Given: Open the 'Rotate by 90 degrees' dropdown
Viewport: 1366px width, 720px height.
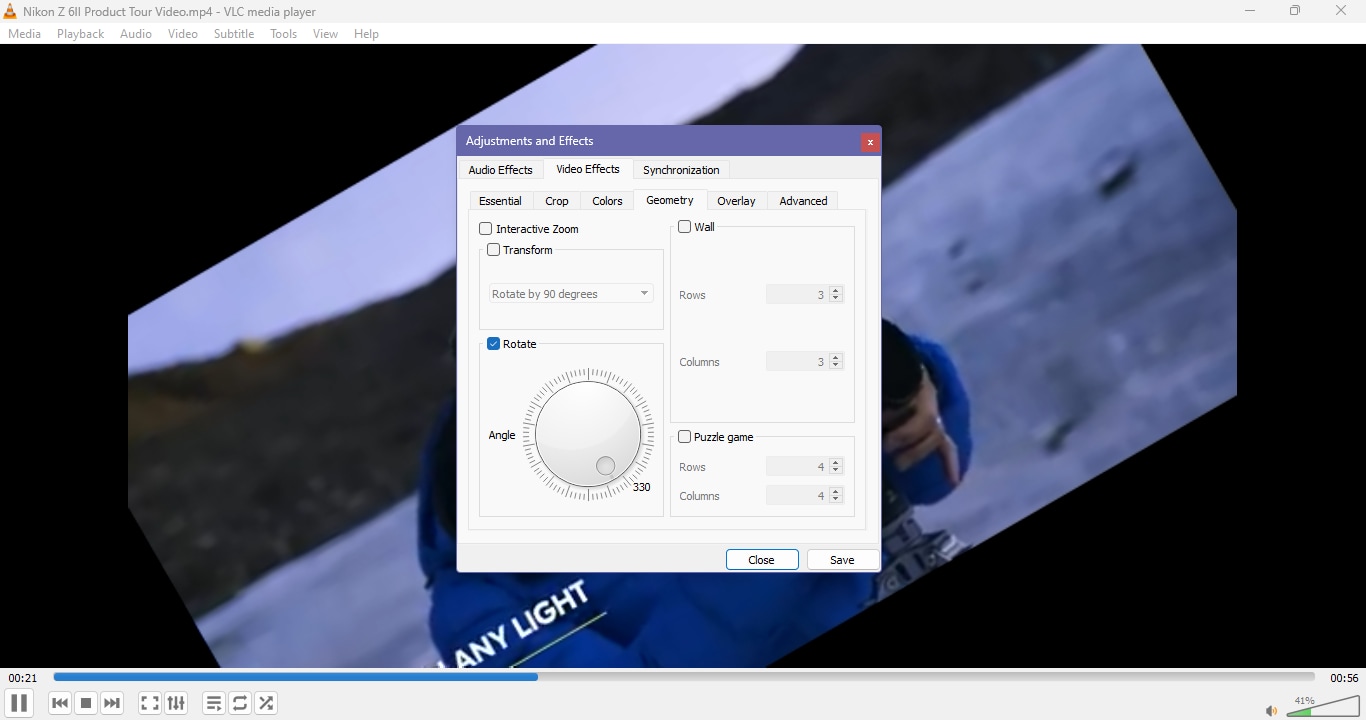Looking at the screenshot, I should (571, 294).
